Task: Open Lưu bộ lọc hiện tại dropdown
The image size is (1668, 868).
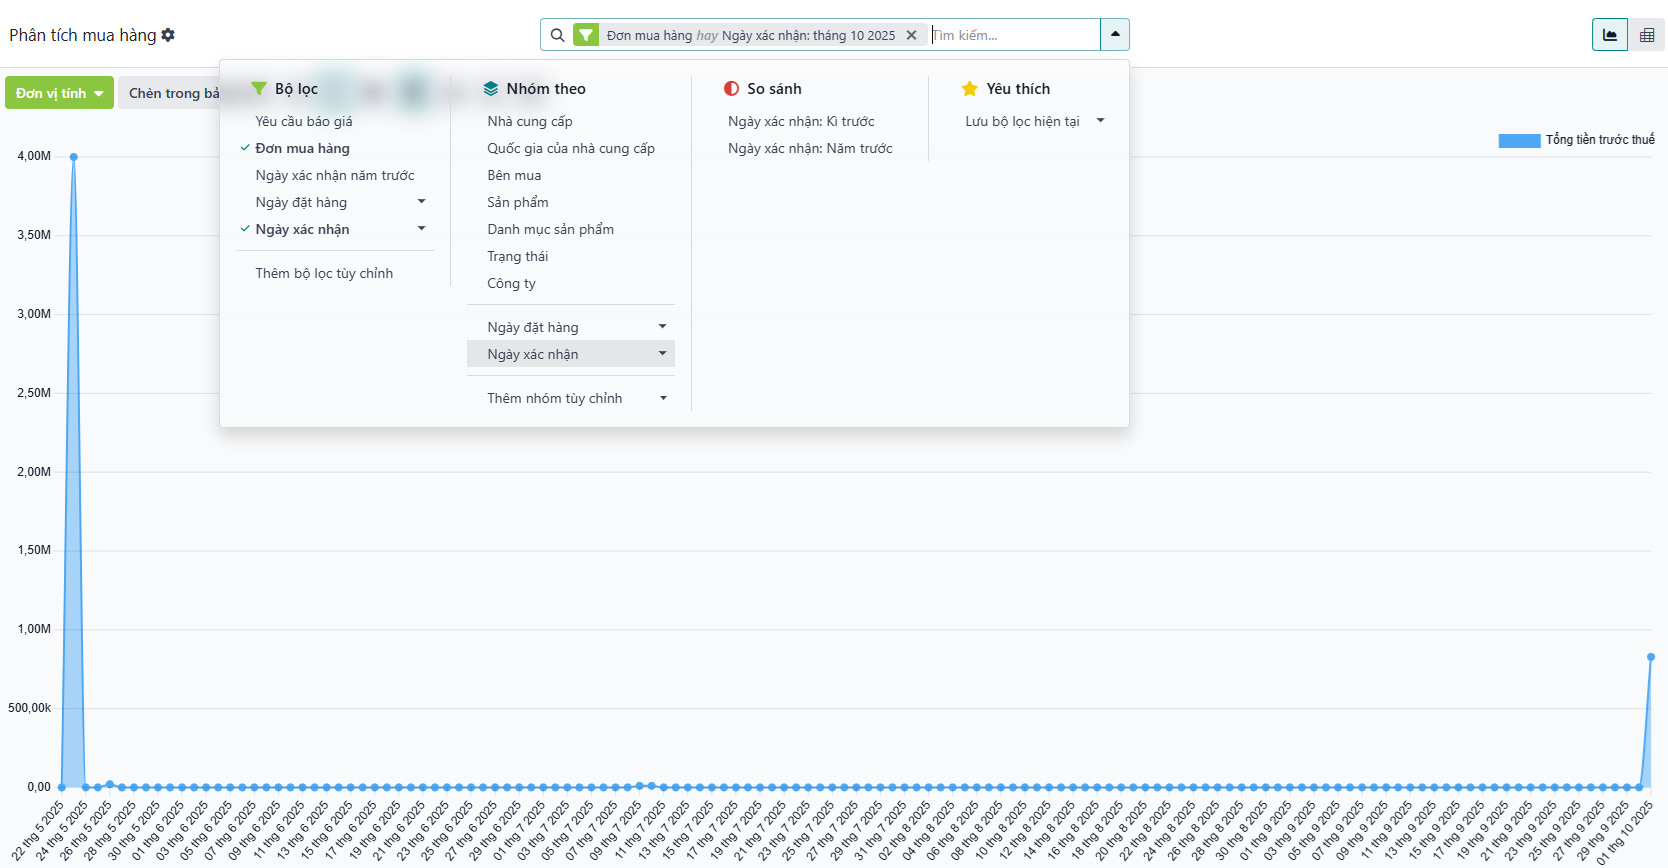Action: (1100, 121)
